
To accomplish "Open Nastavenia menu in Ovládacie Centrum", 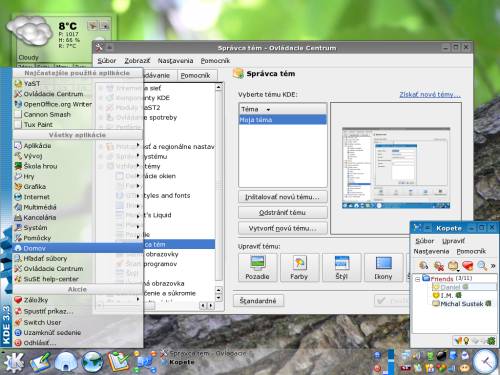I will point(175,61).
